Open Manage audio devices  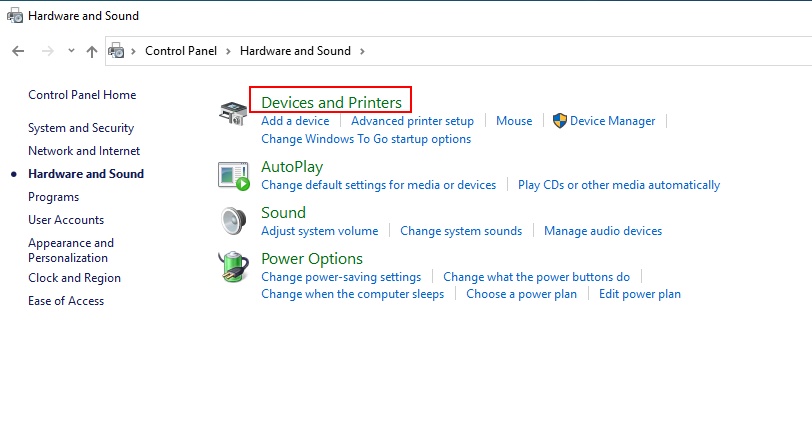click(x=603, y=231)
